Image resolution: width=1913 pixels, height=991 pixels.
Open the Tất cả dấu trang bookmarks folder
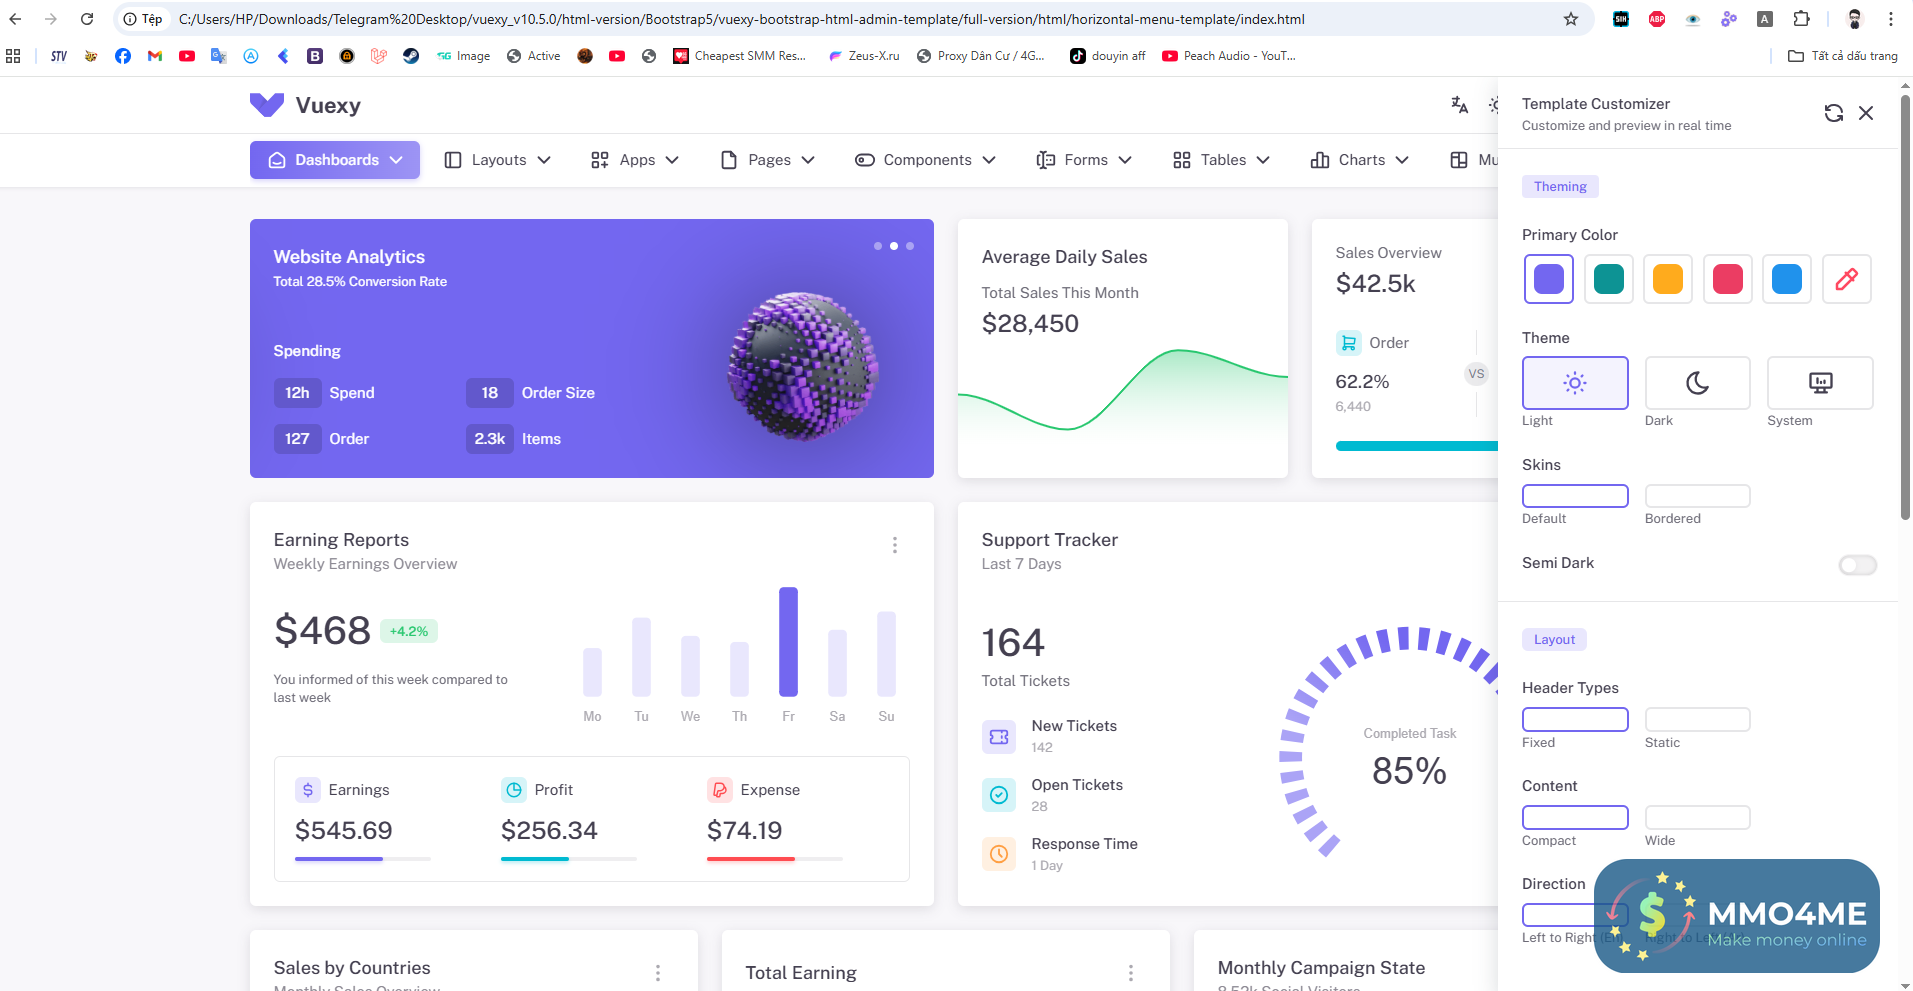tap(1843, 56)
